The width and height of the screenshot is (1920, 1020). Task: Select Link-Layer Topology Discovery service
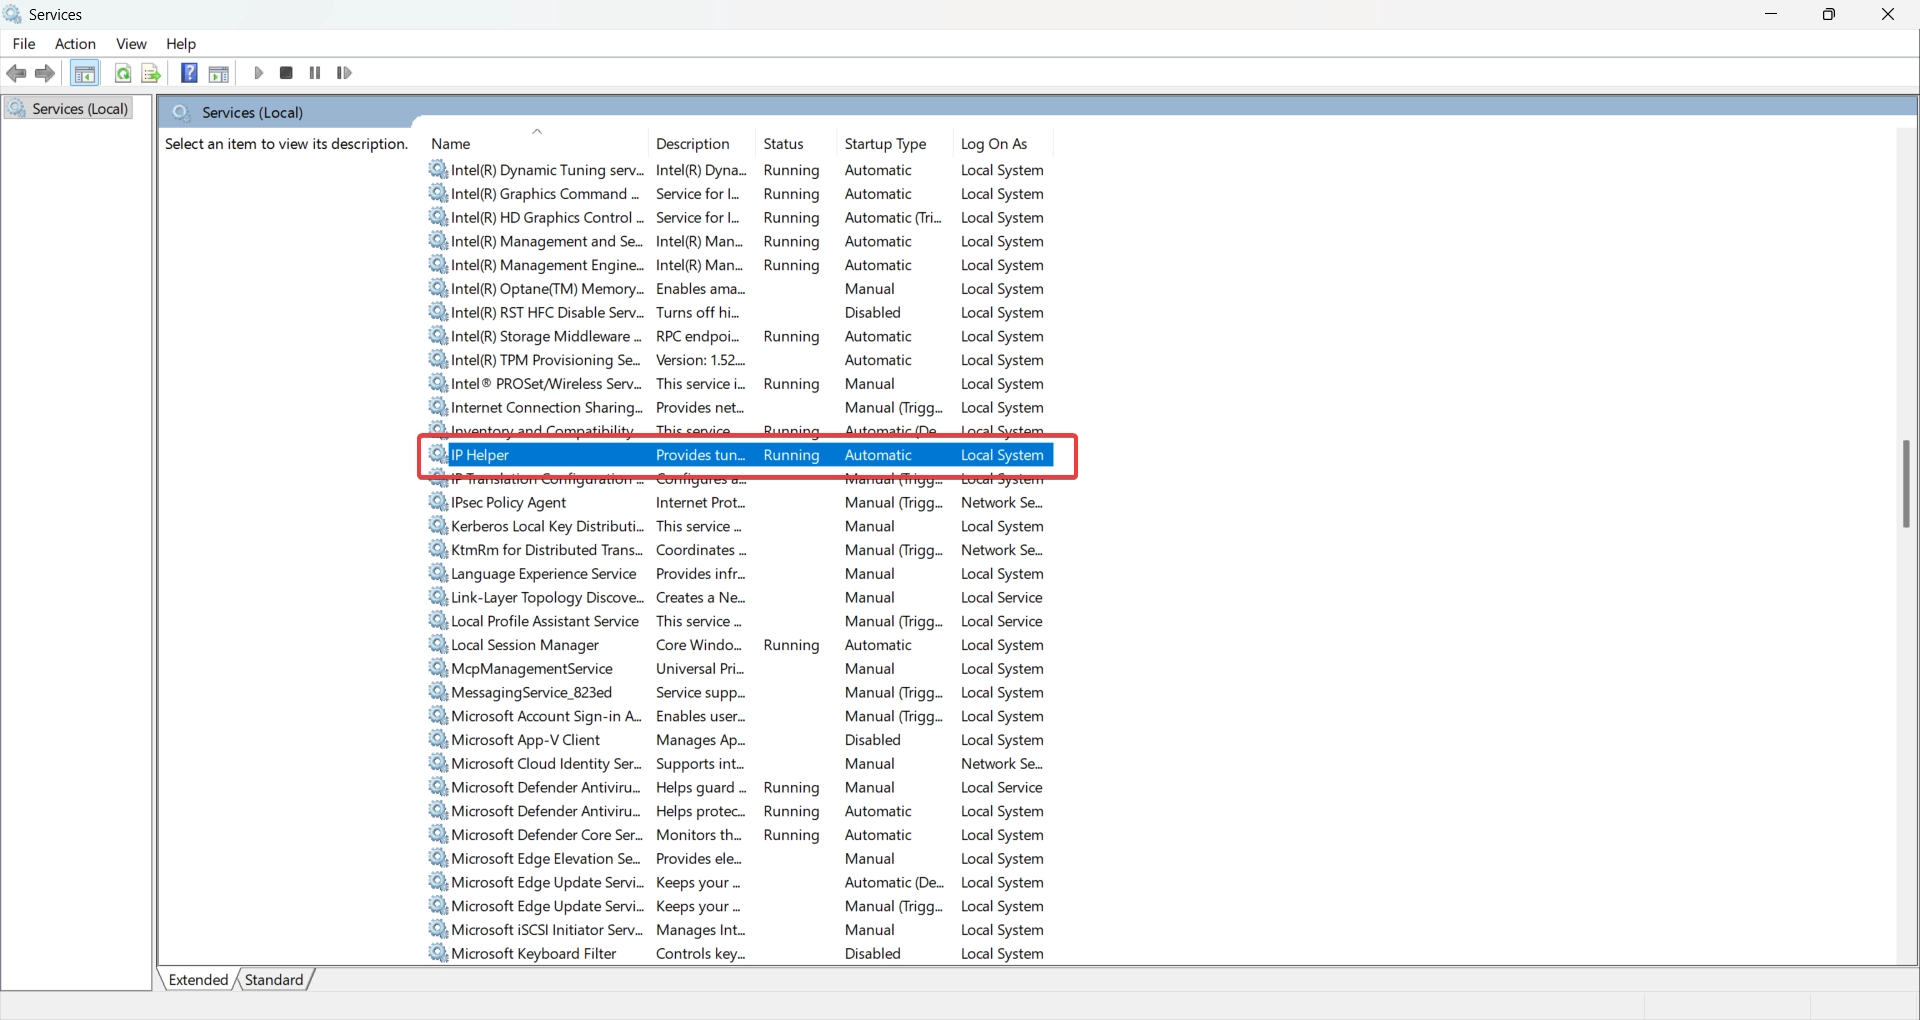pyautogui.click(x=740, y=597)
